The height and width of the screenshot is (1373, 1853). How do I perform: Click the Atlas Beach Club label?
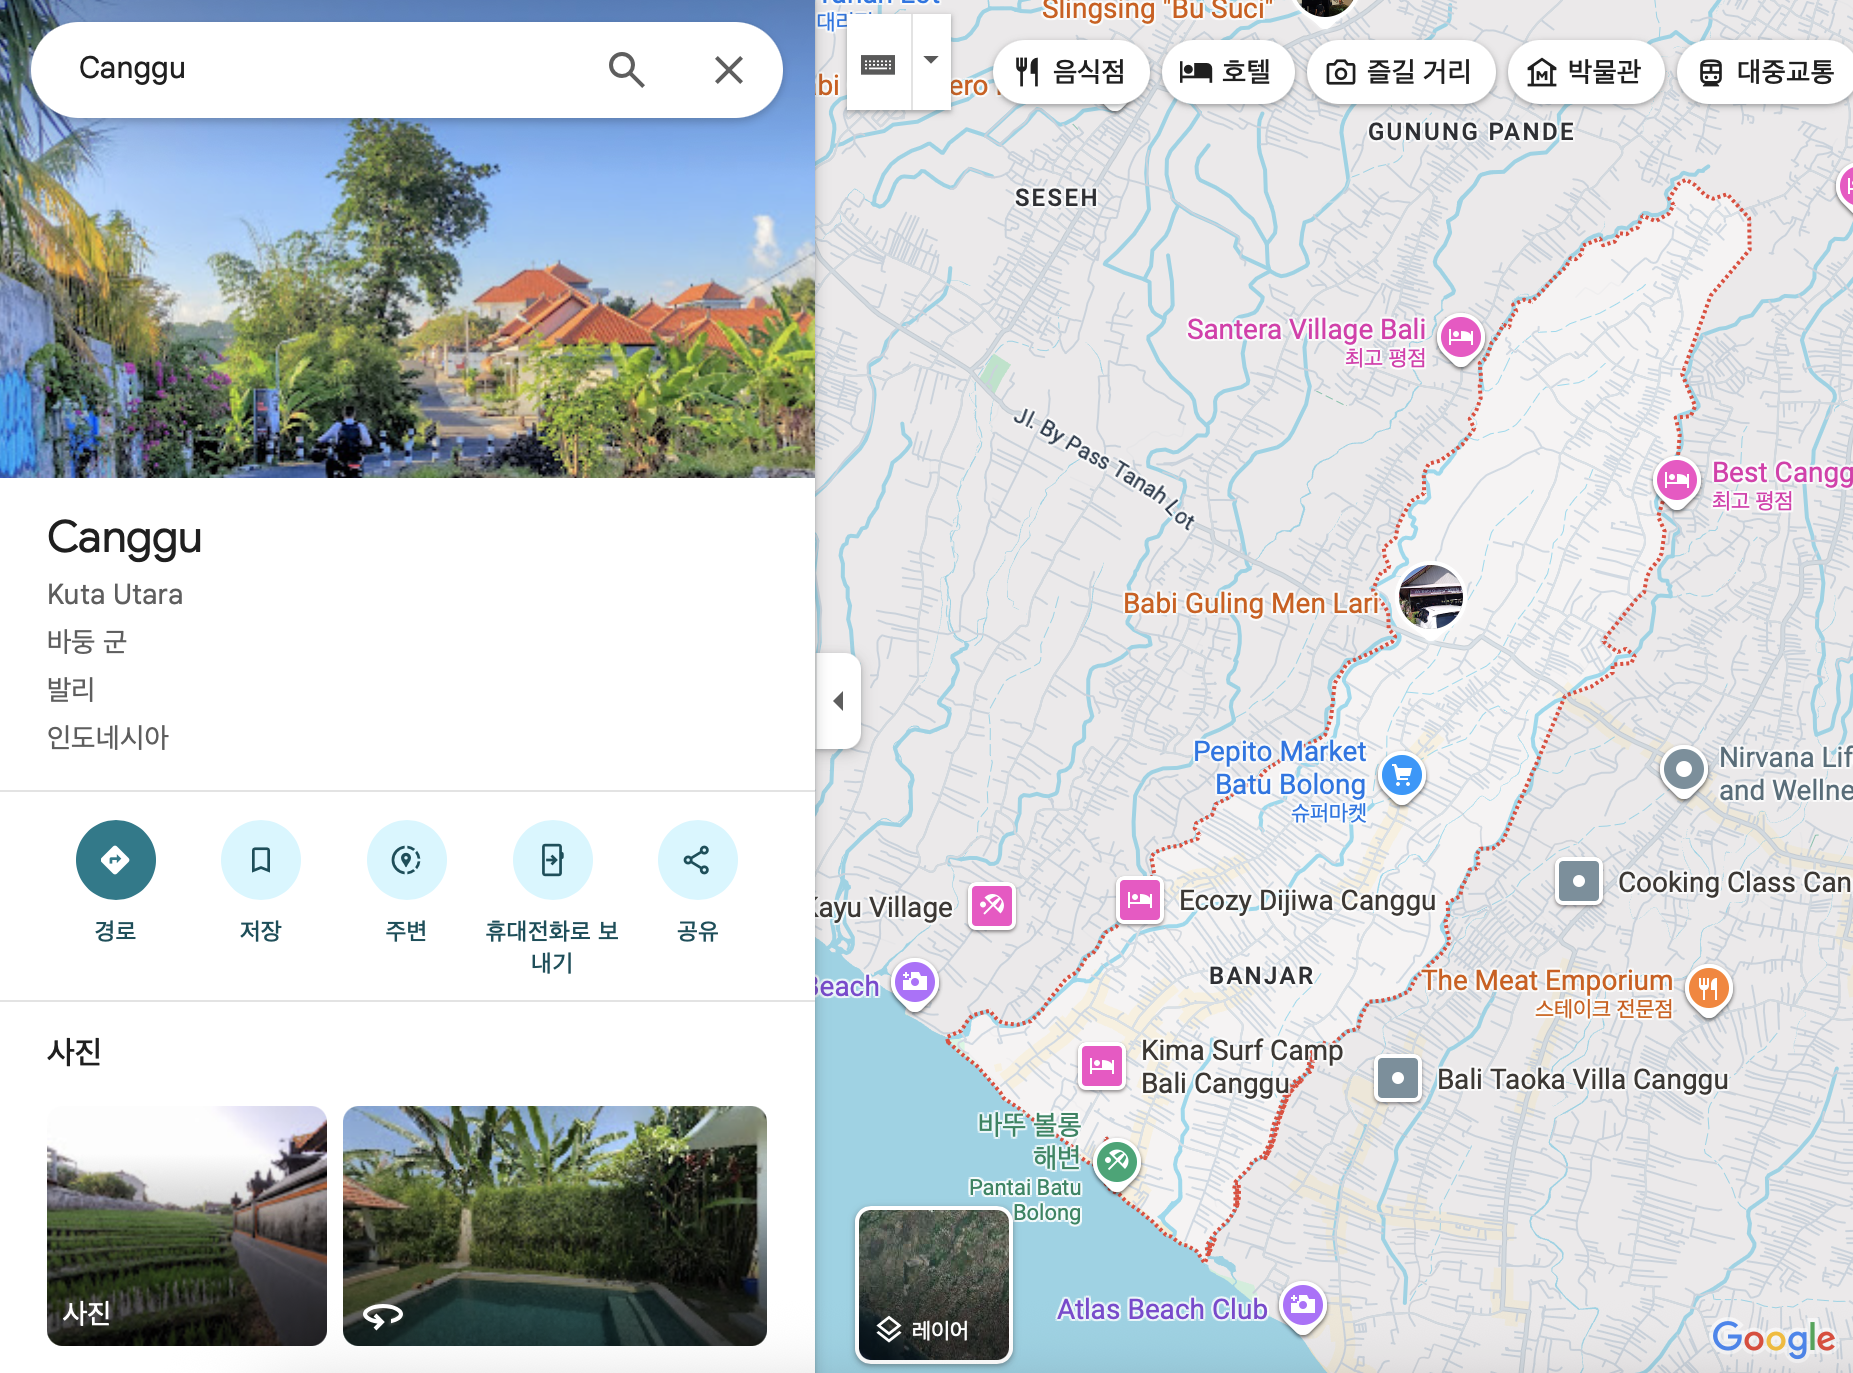[1162, 1309]
